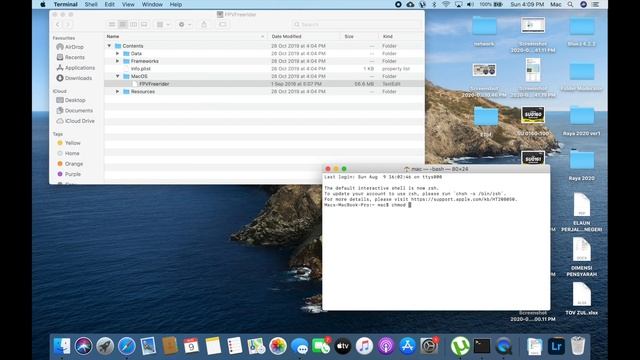This screenshot has height=360, width=640.
Task: Select the FPVFreerider file row
Action: coord(264,84)
